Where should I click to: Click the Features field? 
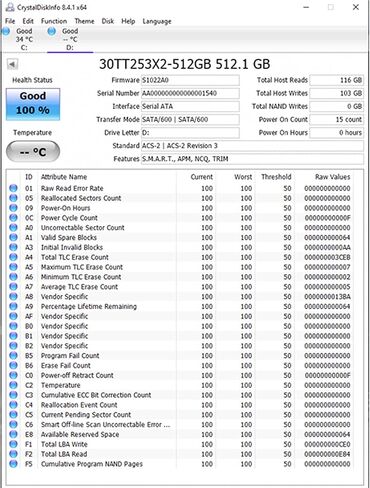(x=252, y=159)
